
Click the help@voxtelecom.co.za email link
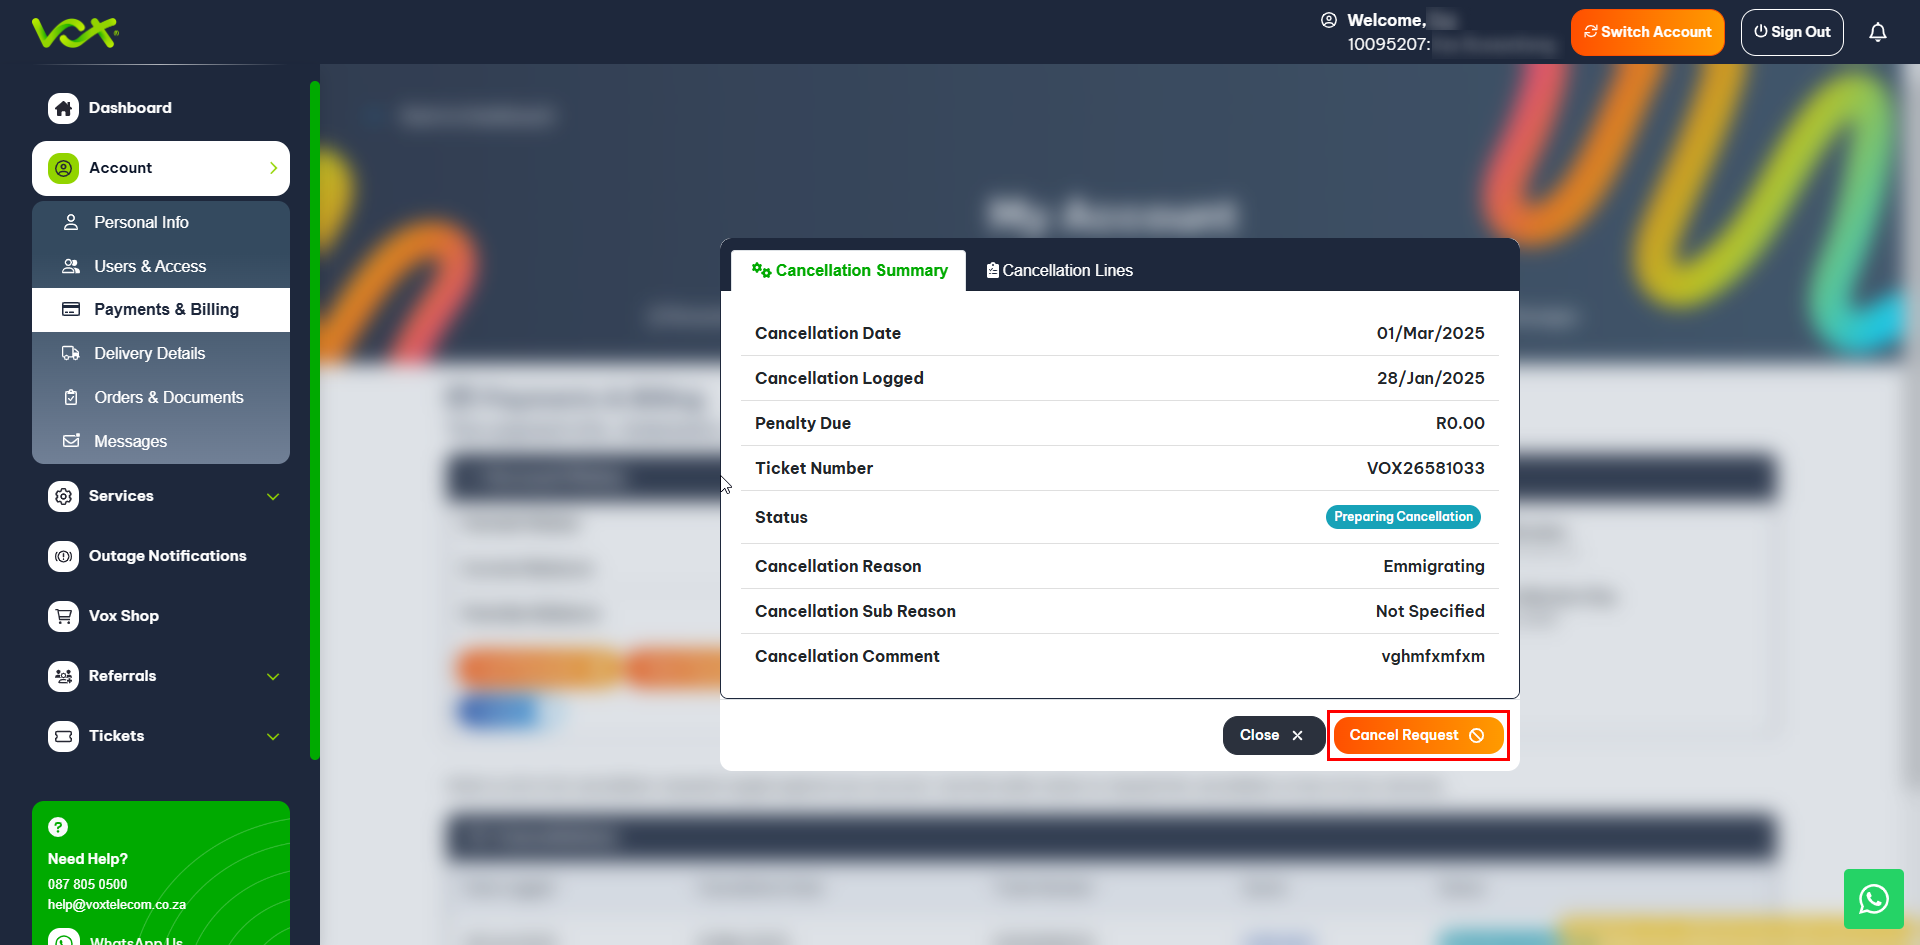click(x=117, y=904)
